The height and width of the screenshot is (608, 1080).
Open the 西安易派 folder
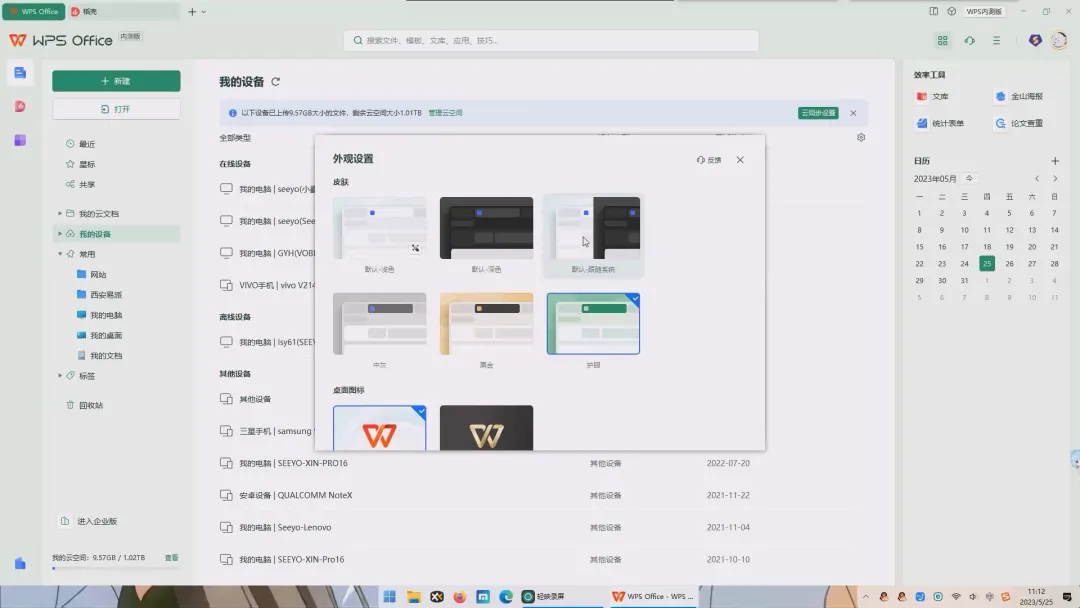tap(106, 295)
